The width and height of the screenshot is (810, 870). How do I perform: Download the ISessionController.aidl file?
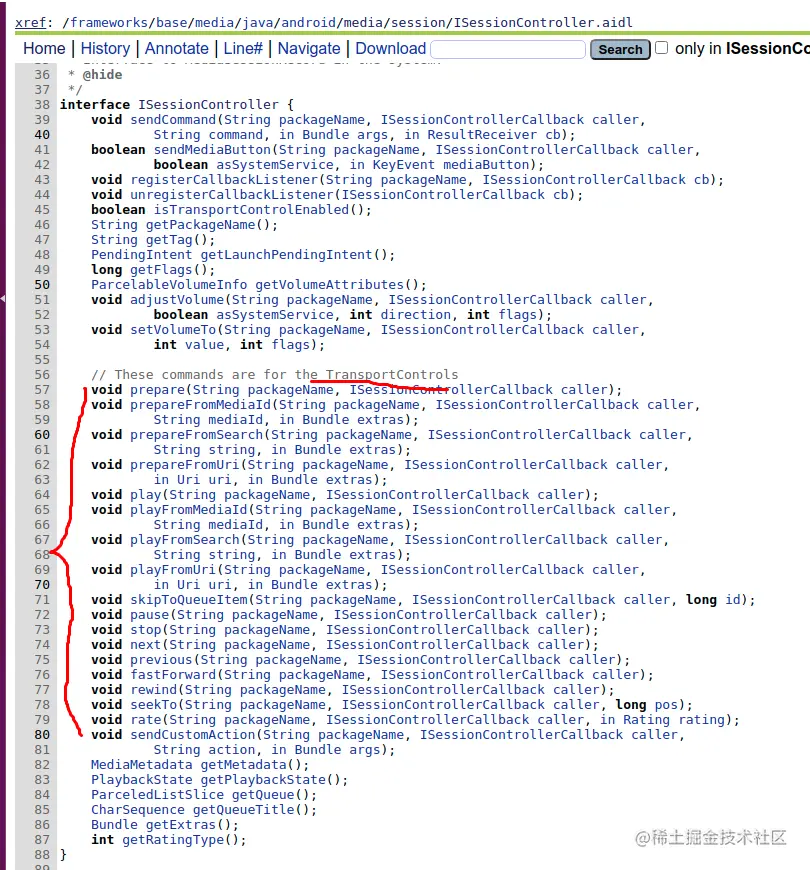pyautogui.click(x=391, y=49)
